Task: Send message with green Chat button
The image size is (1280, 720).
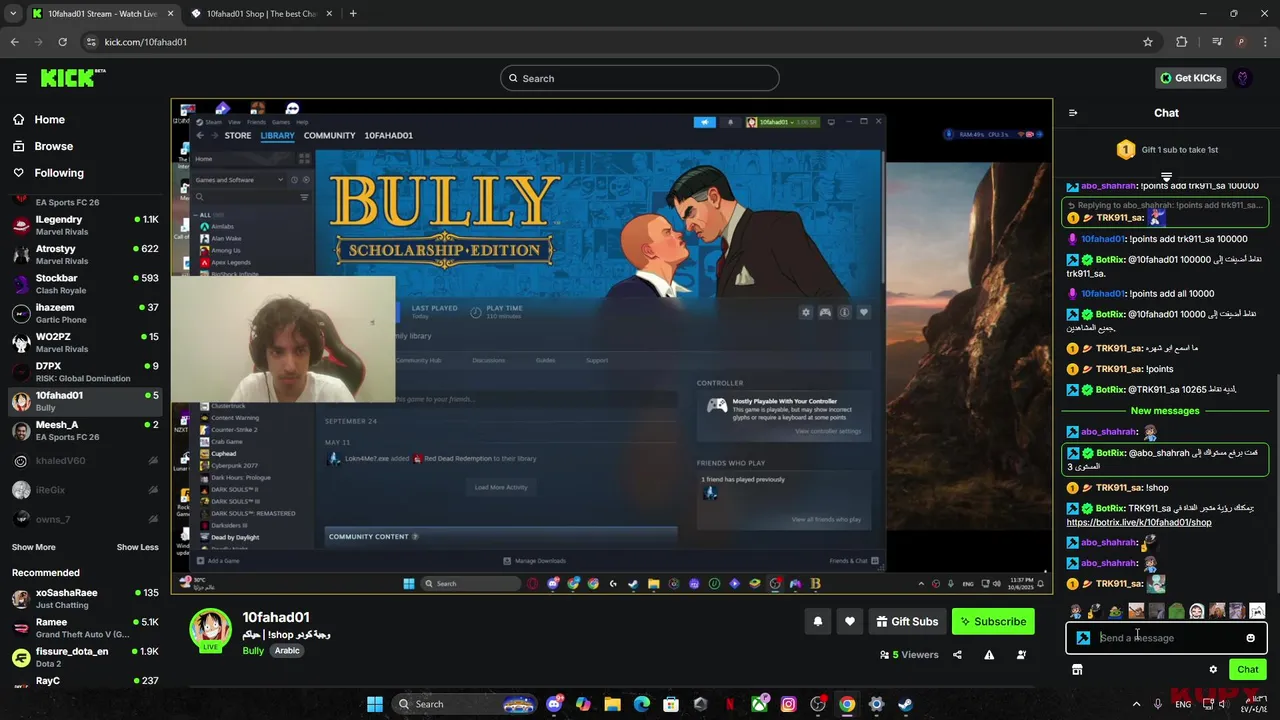Action: point(1248,670)
